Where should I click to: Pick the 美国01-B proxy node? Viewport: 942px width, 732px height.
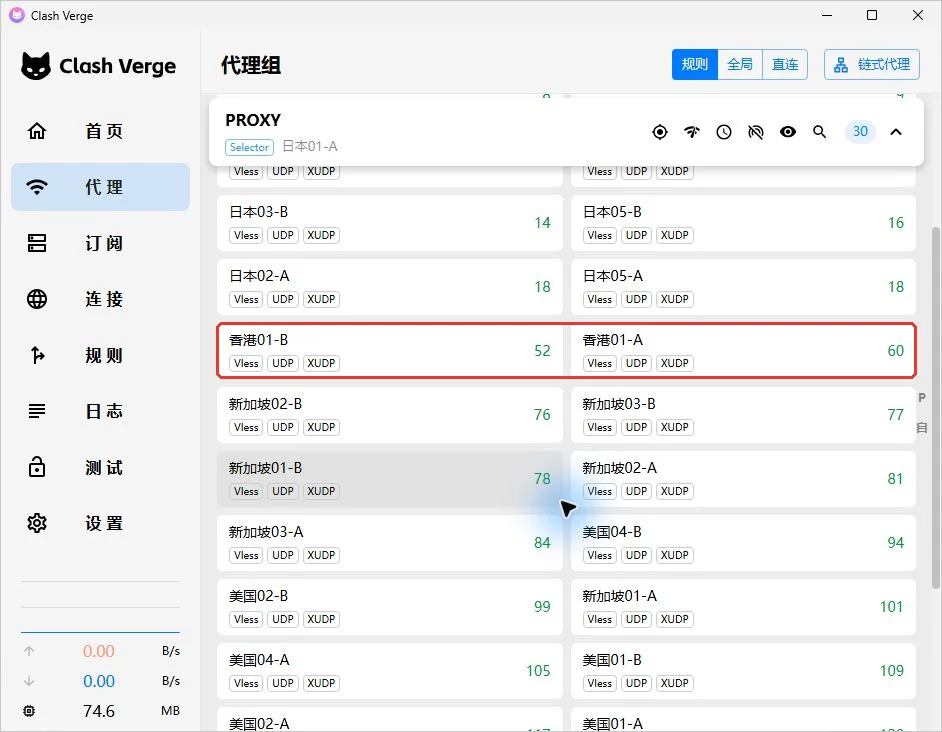743,671
